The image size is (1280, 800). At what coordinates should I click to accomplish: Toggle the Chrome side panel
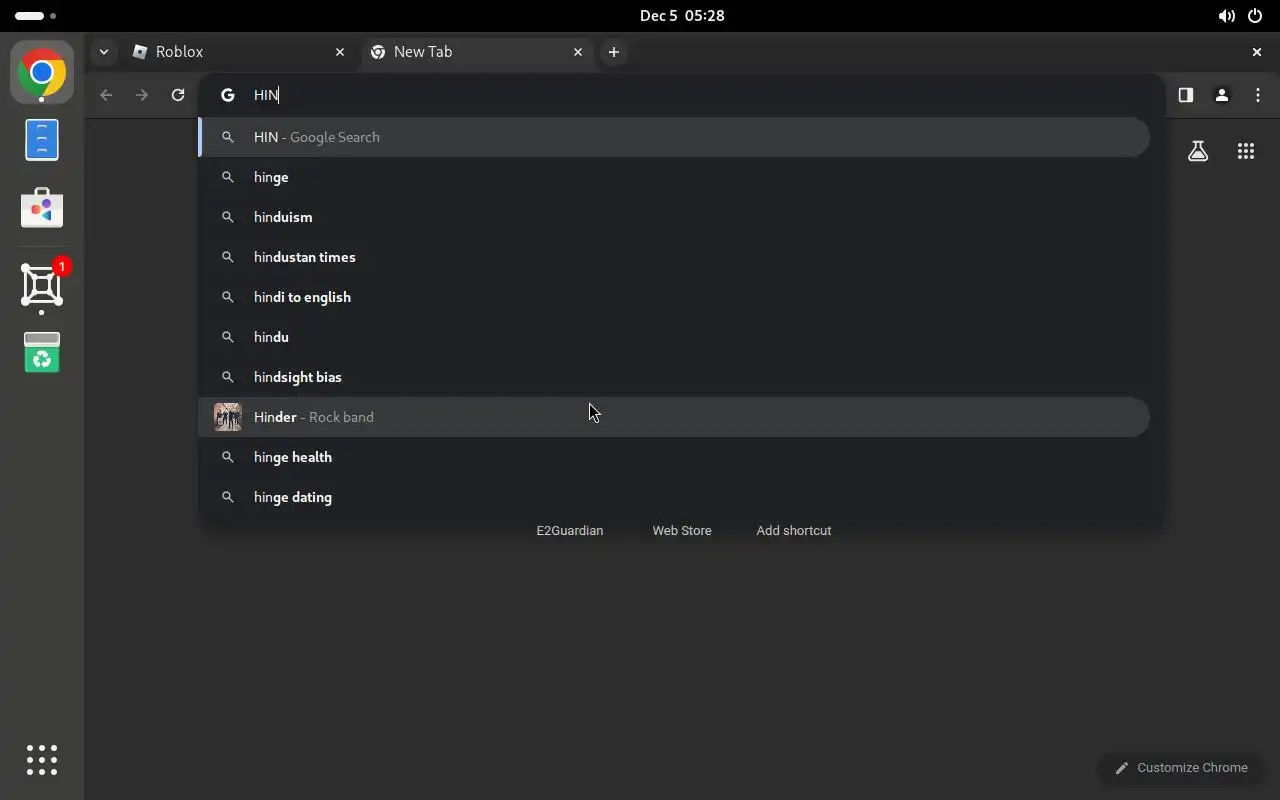1185,95
